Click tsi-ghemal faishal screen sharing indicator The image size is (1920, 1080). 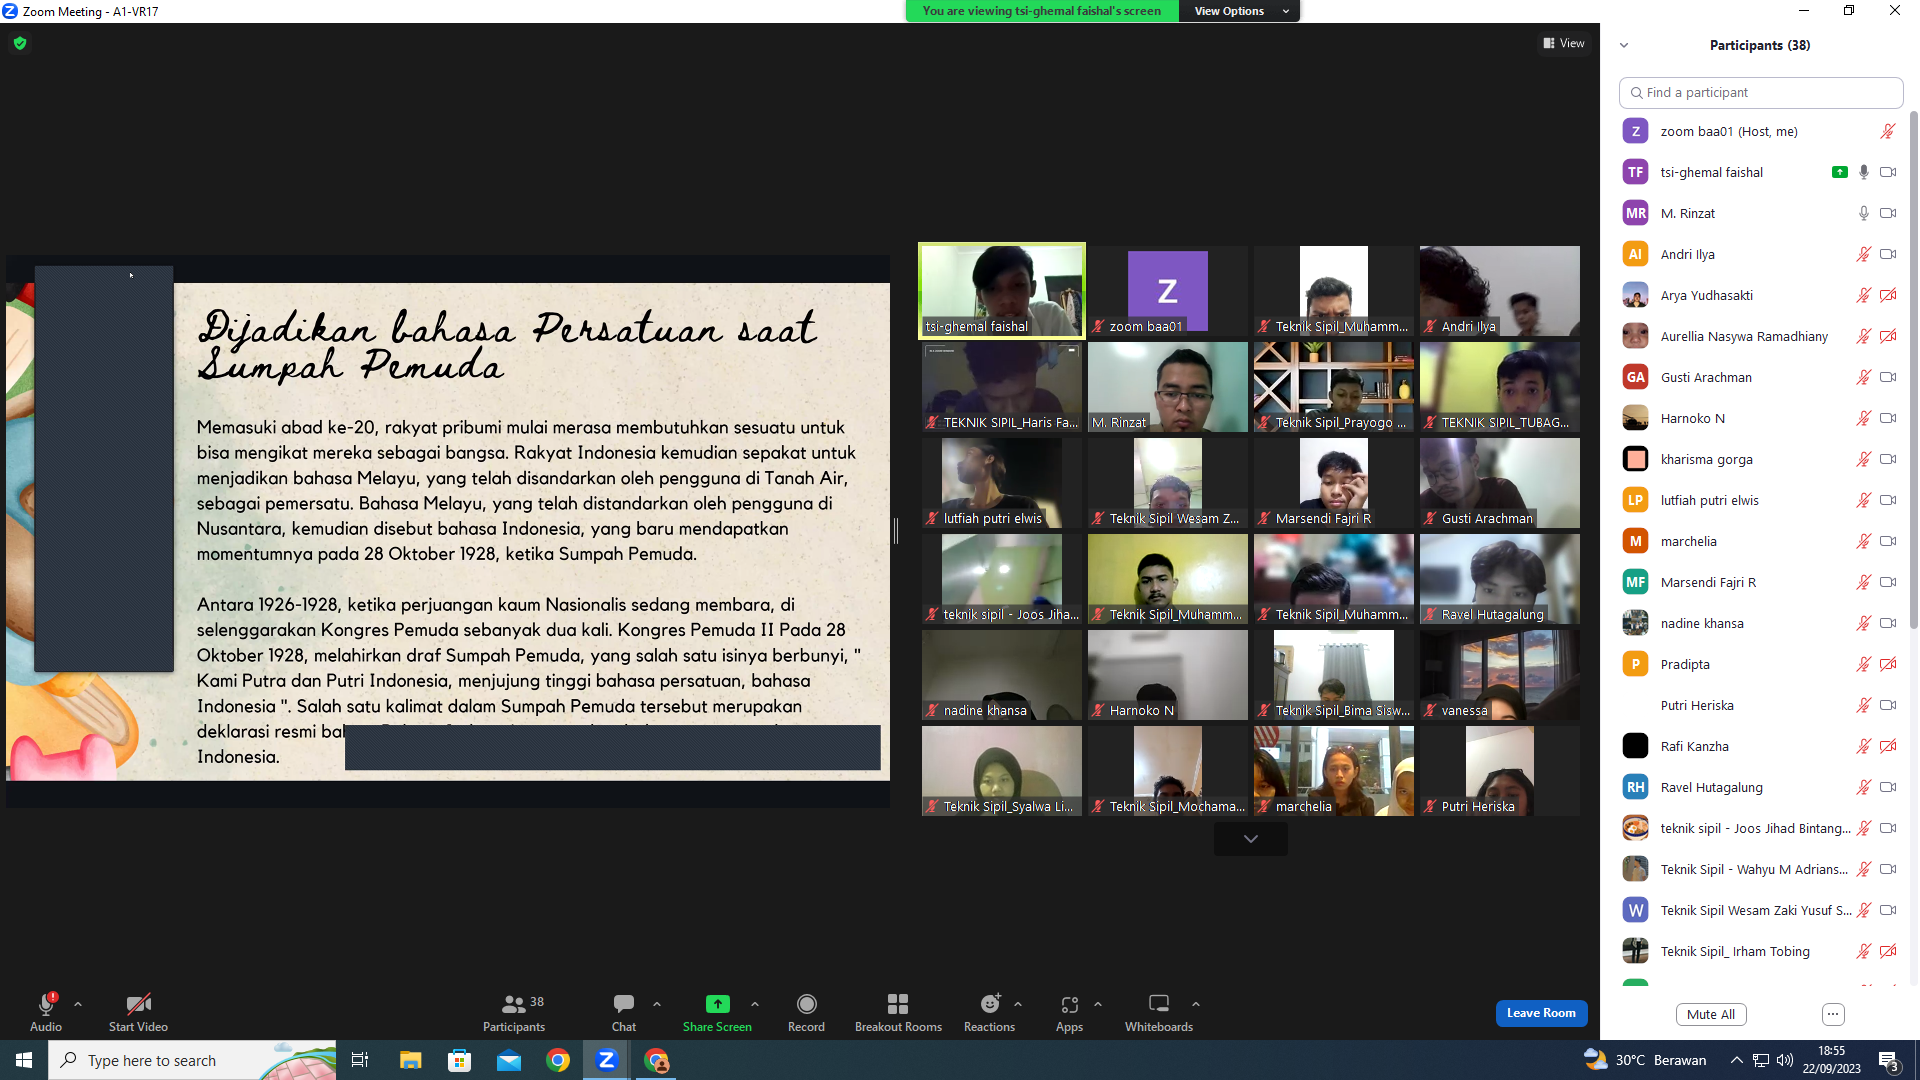pyautogui.click(x=1839, y=172)
